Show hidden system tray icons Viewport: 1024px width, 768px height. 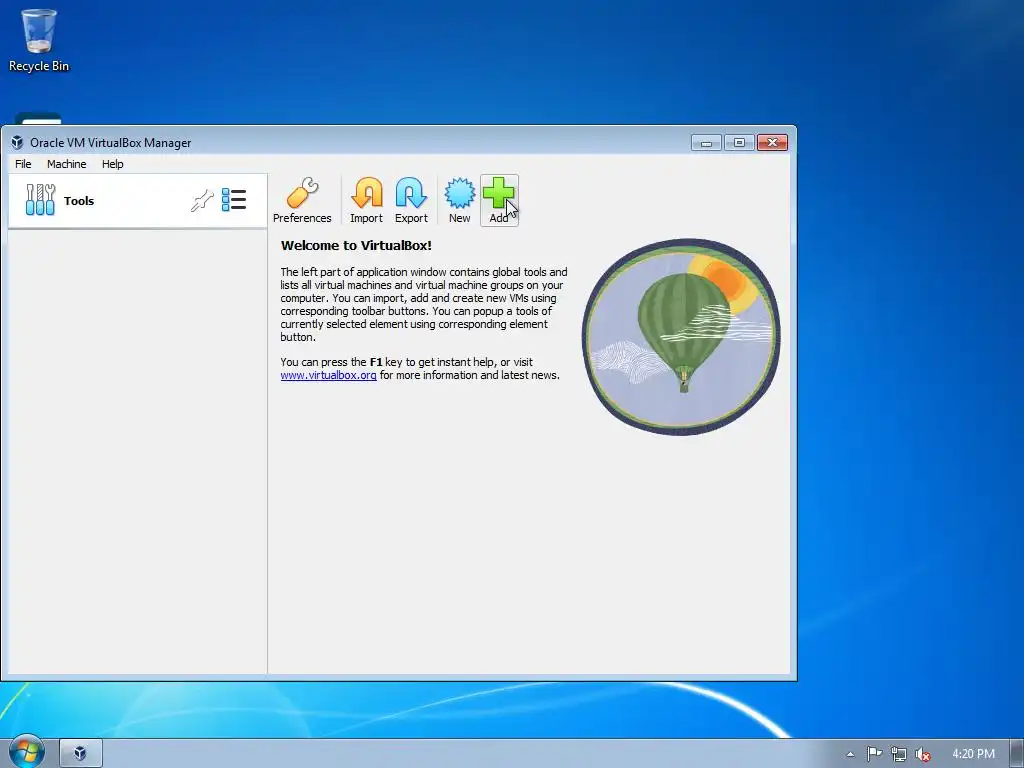point(850,754)
